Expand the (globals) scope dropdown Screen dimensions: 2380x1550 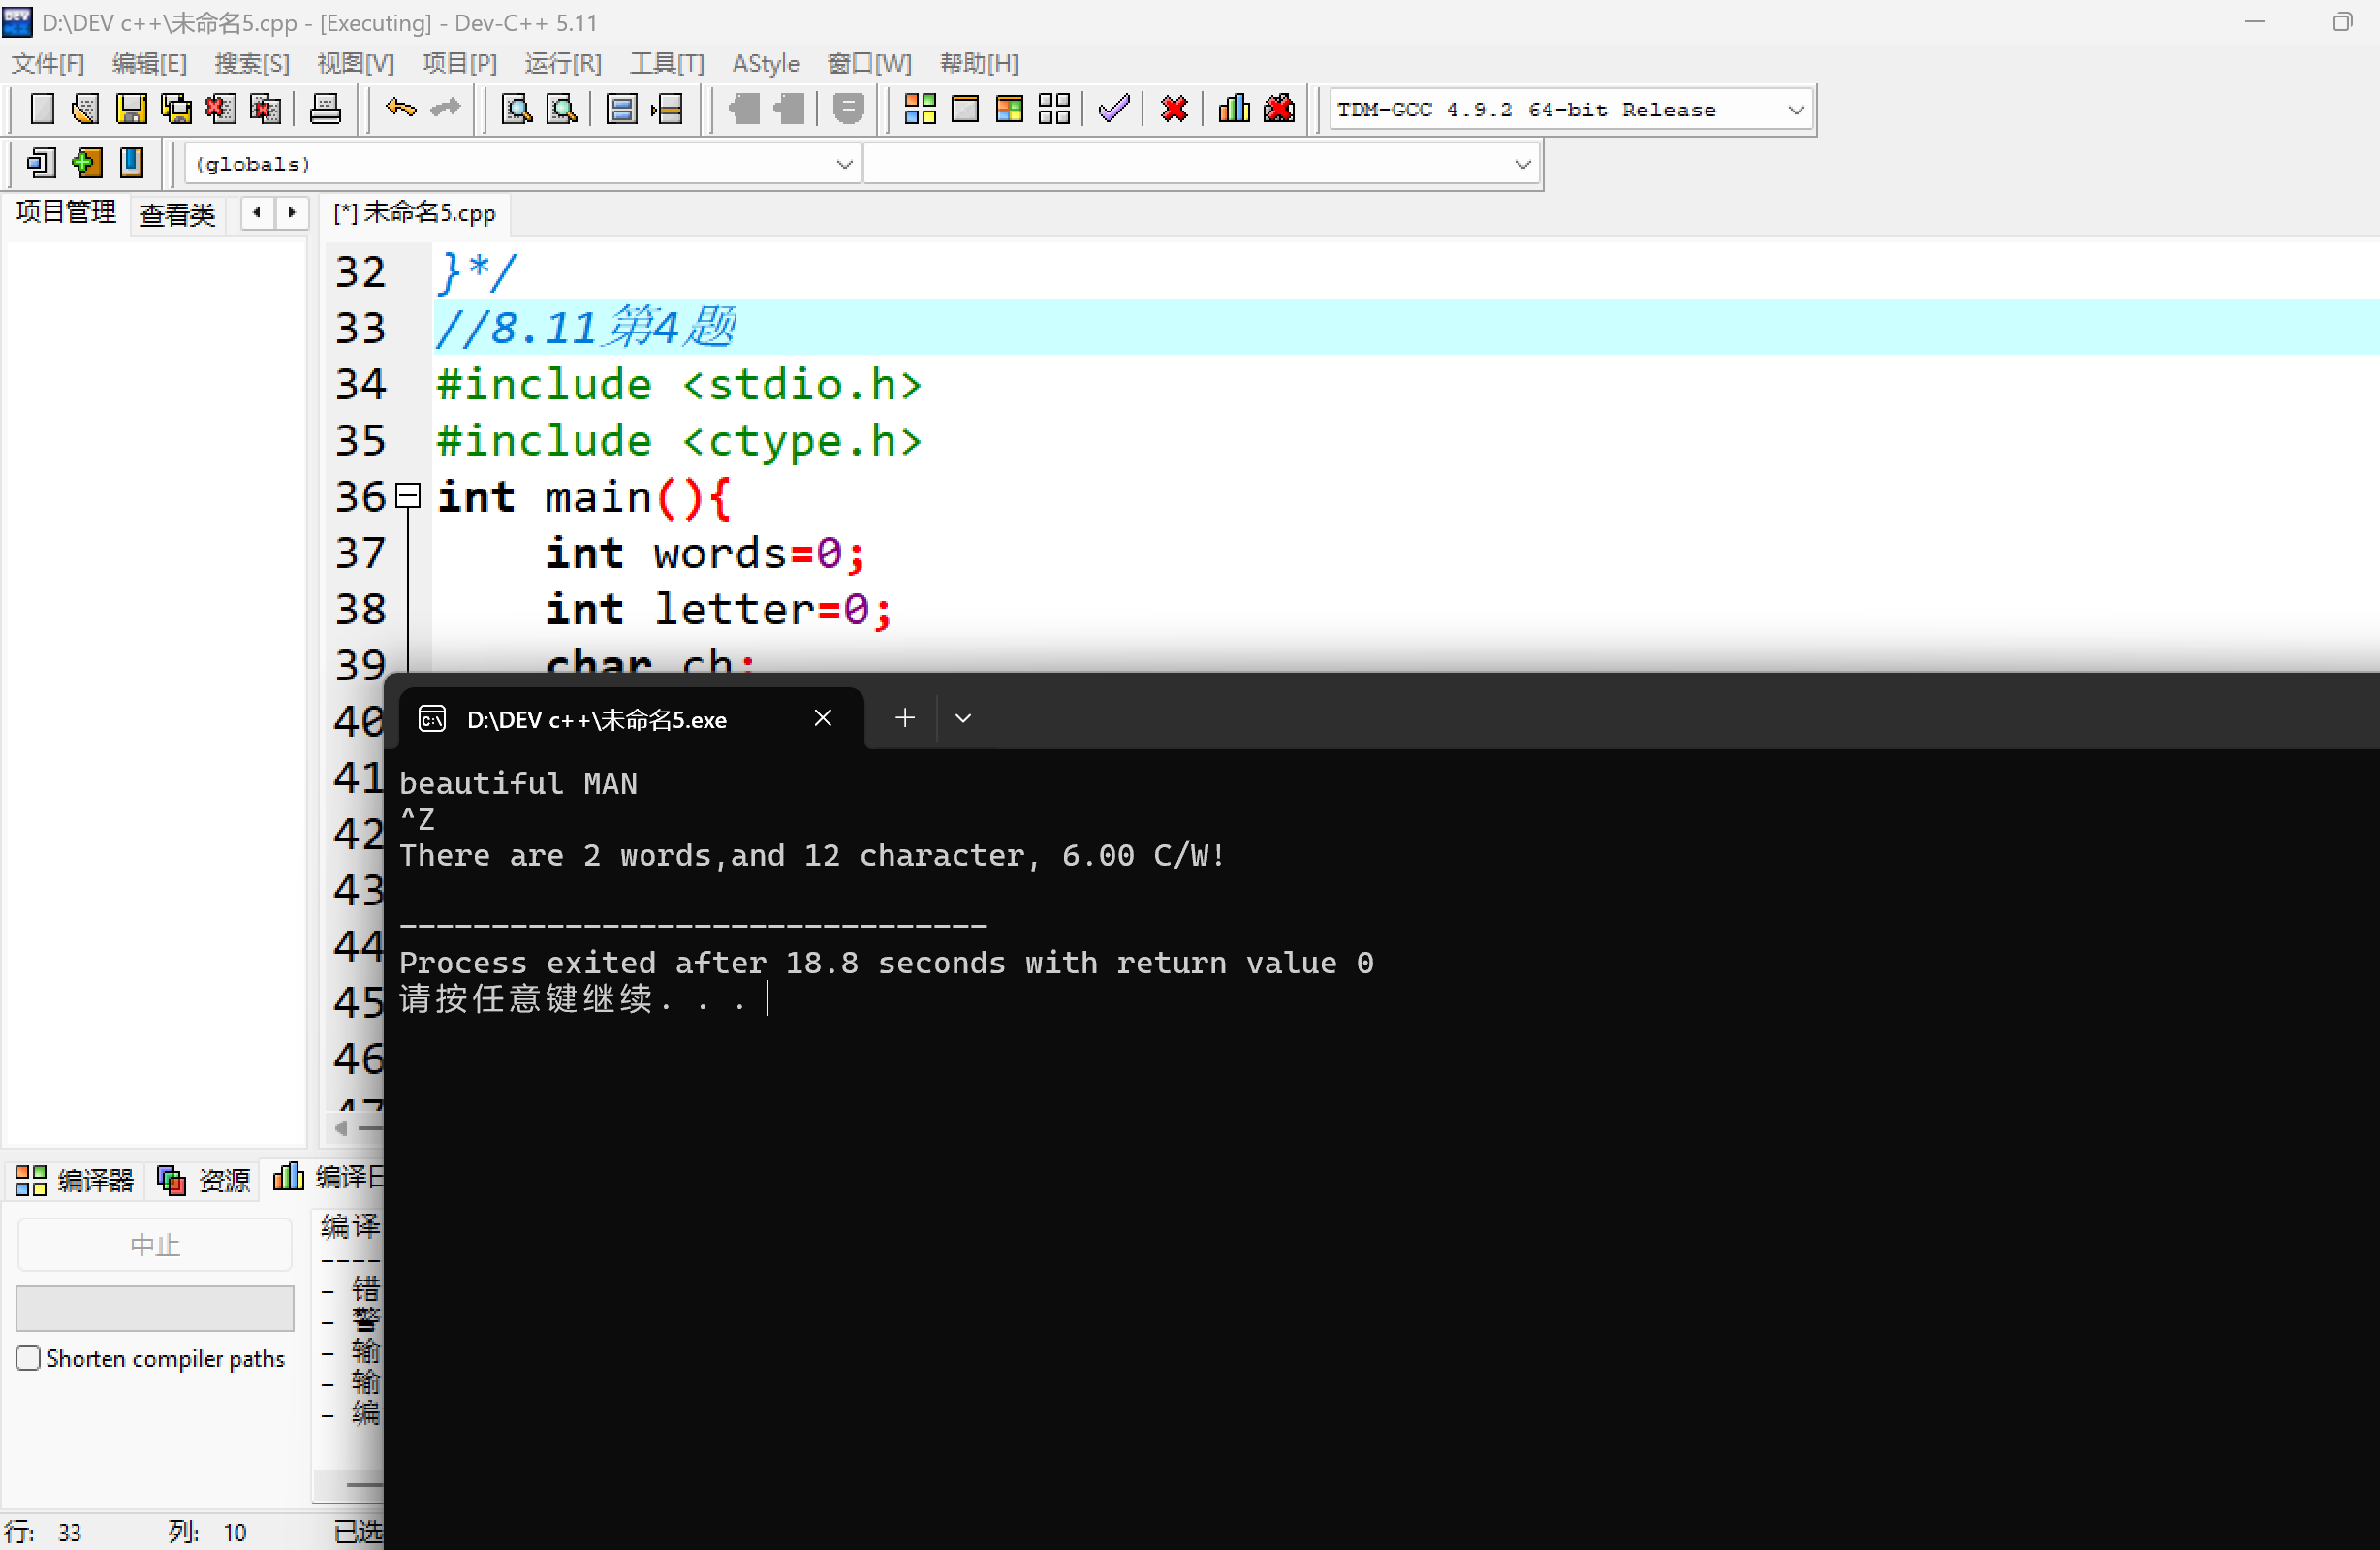844,164
